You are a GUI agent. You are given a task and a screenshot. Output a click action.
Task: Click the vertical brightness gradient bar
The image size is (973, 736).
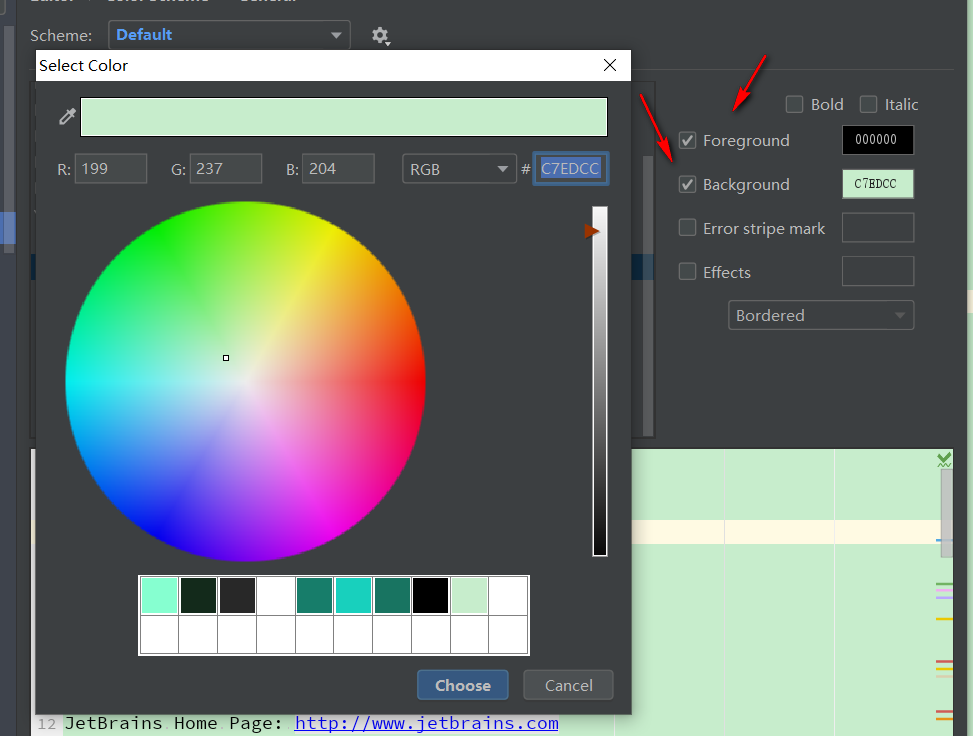[599, 381]
